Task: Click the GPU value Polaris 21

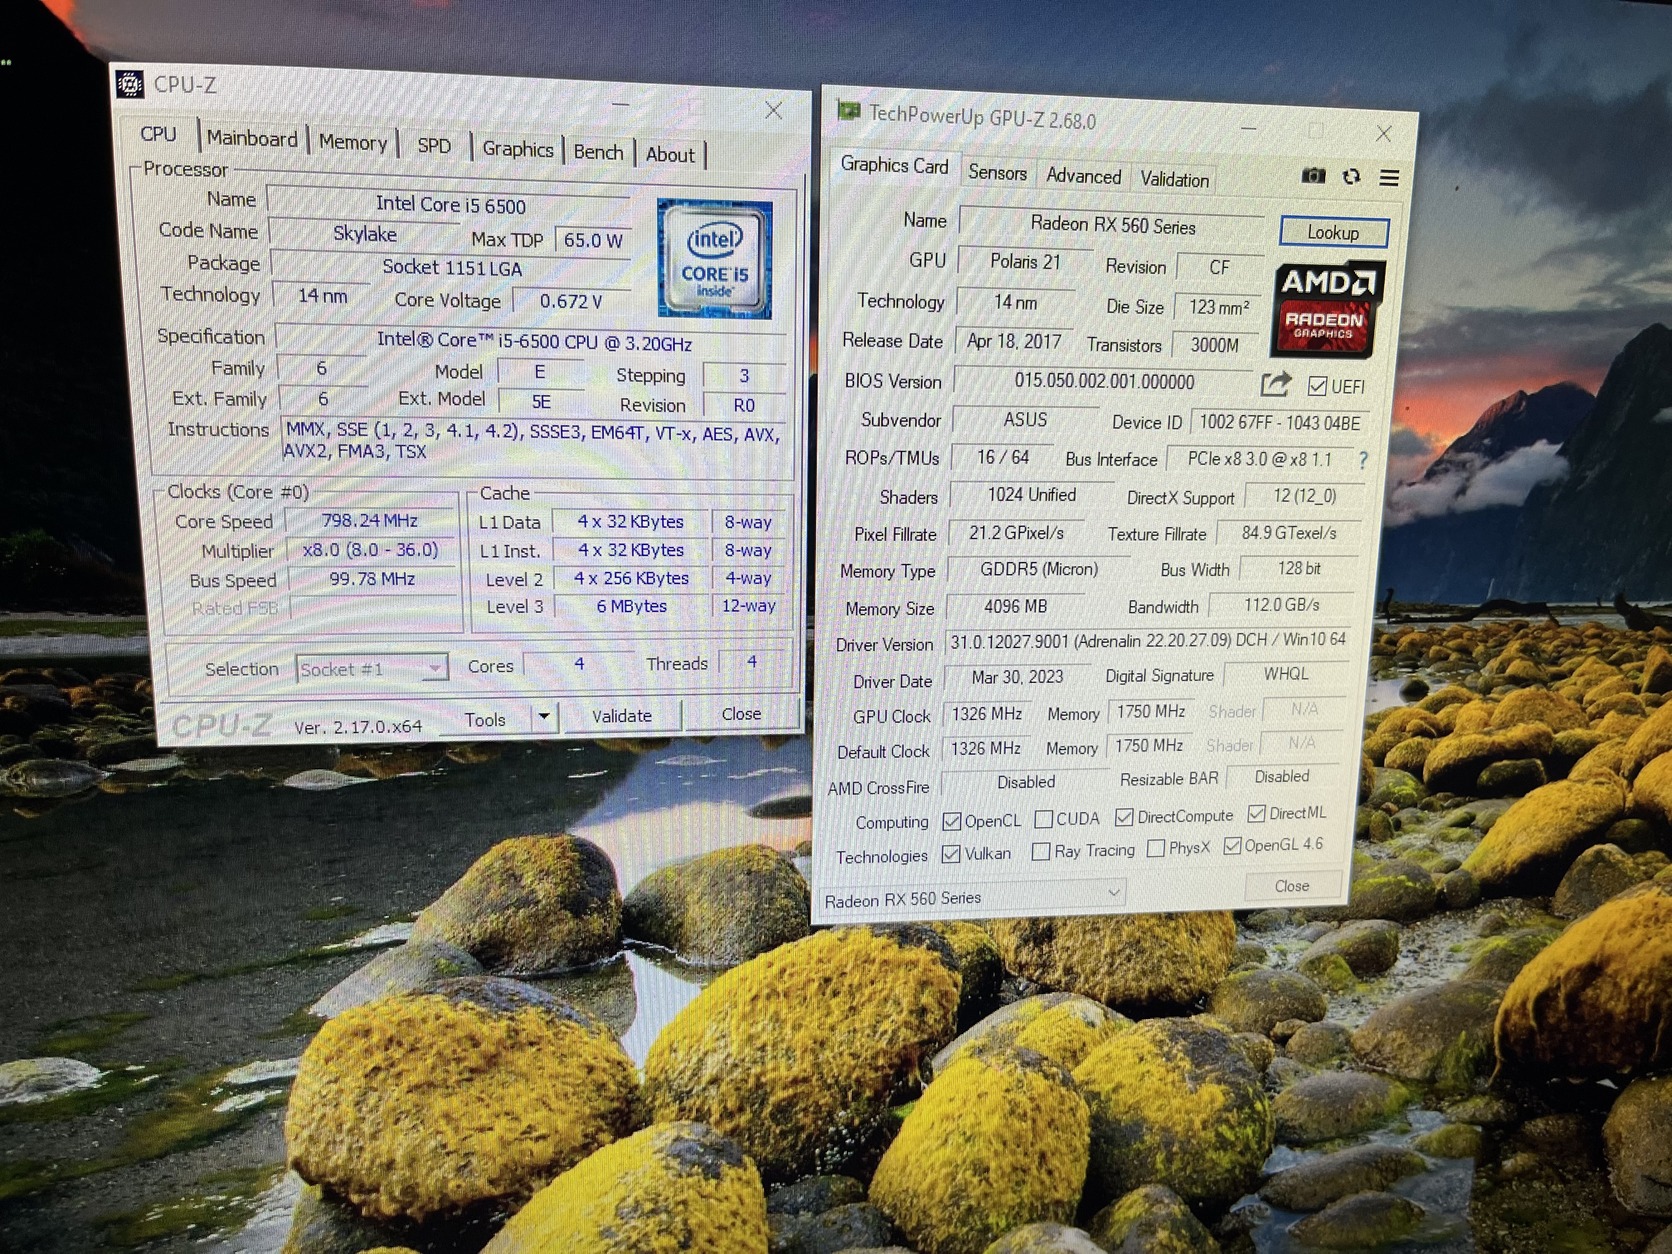Action: (x=1025, y=262)
